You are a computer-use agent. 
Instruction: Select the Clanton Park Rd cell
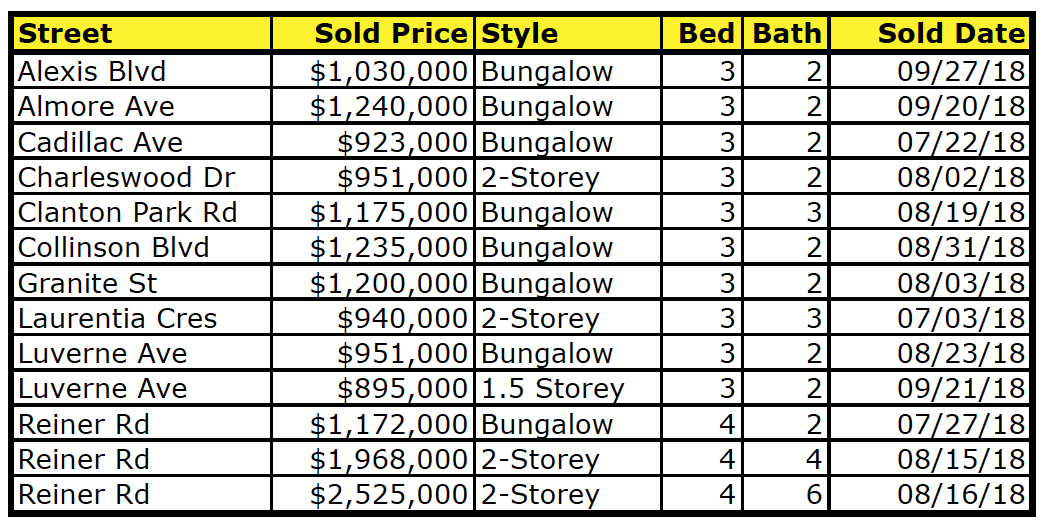click(x=143, y=213)
